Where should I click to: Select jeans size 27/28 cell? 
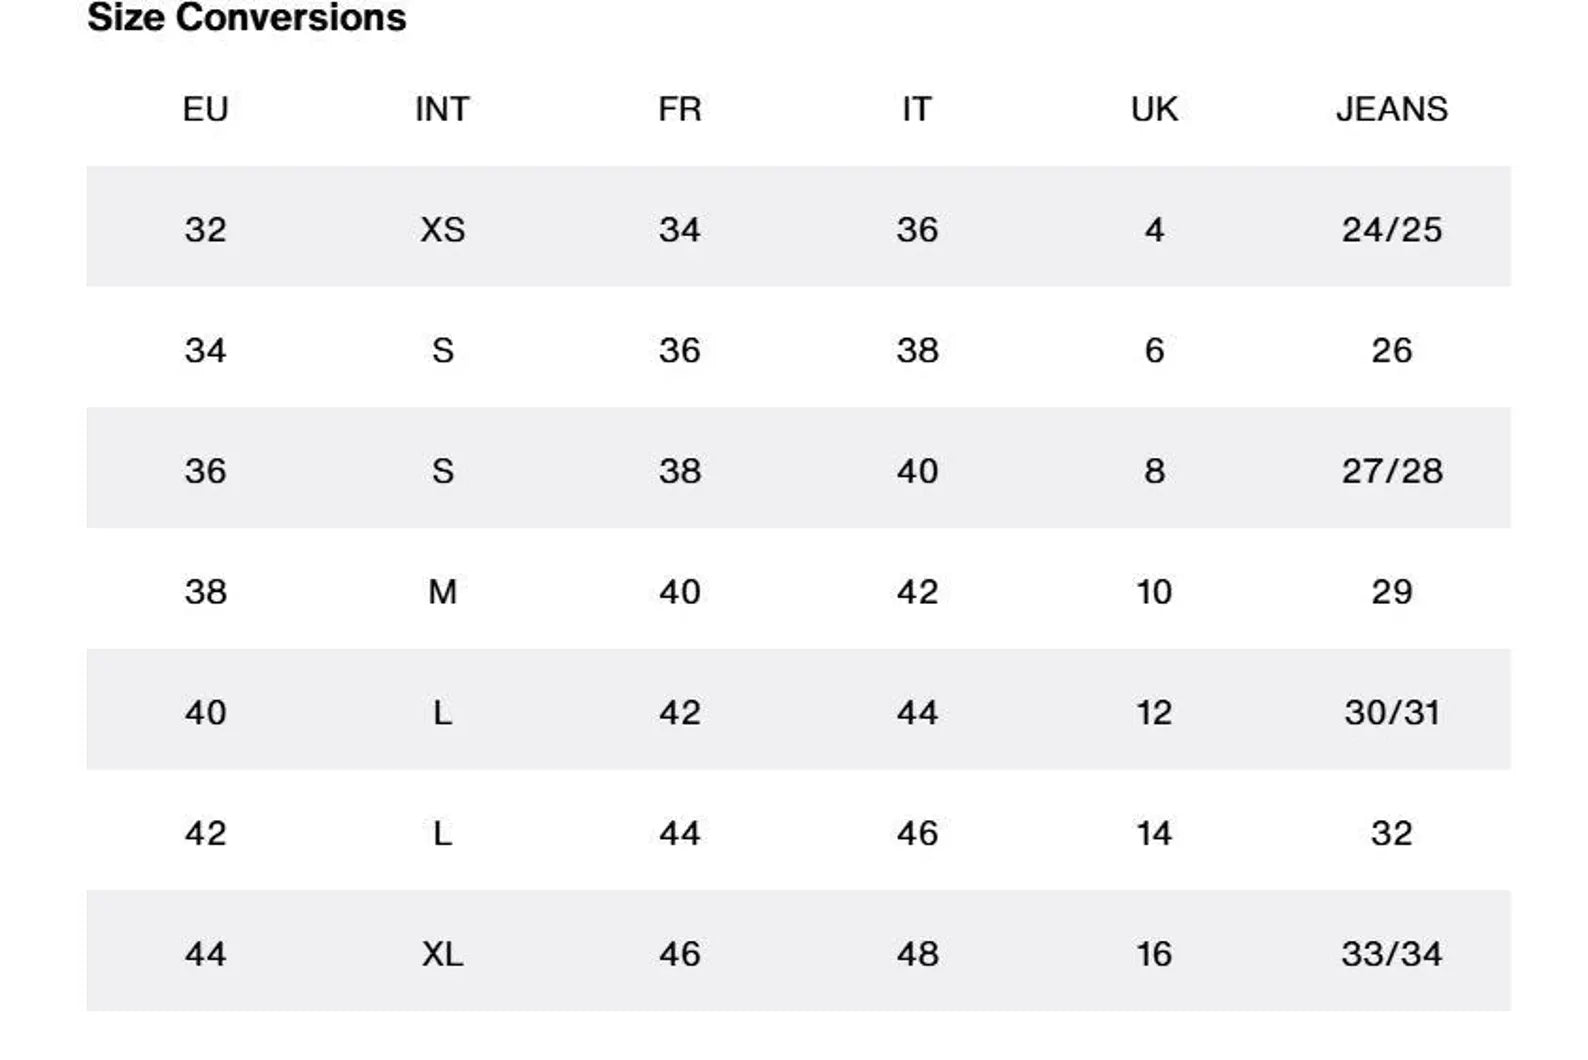pos(1391,471)
